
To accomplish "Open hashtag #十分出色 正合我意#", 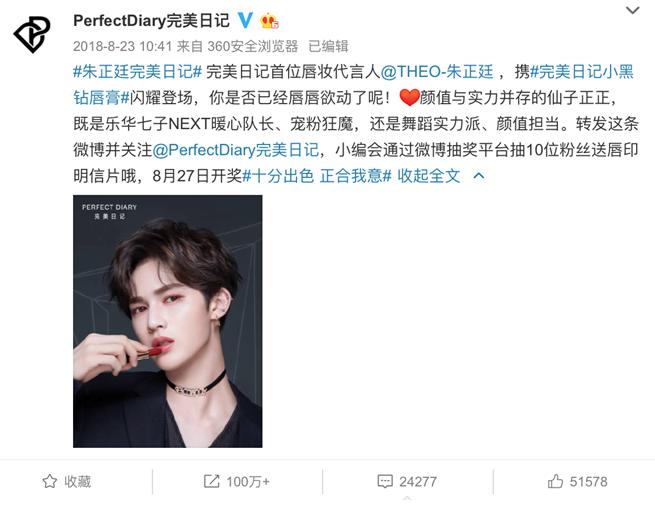I will tap(317, 176).
